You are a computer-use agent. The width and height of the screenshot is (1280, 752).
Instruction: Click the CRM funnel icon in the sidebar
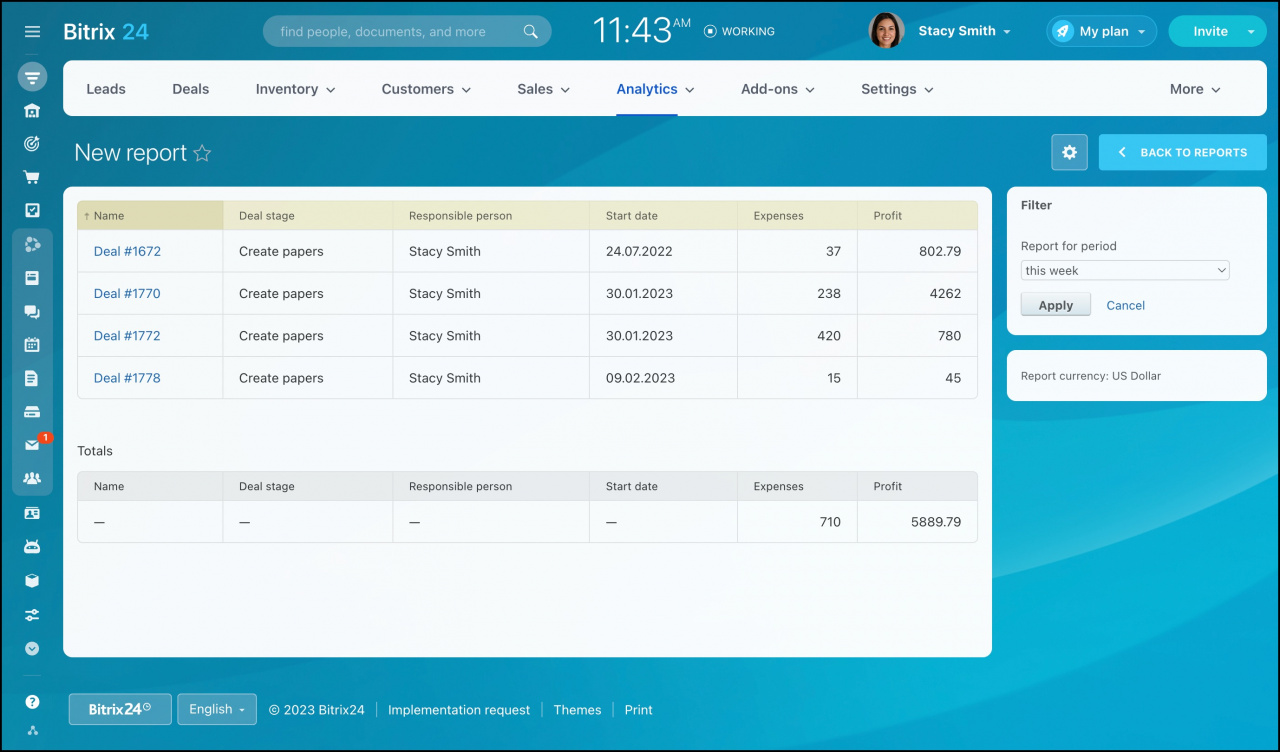(x=32, y=77)
